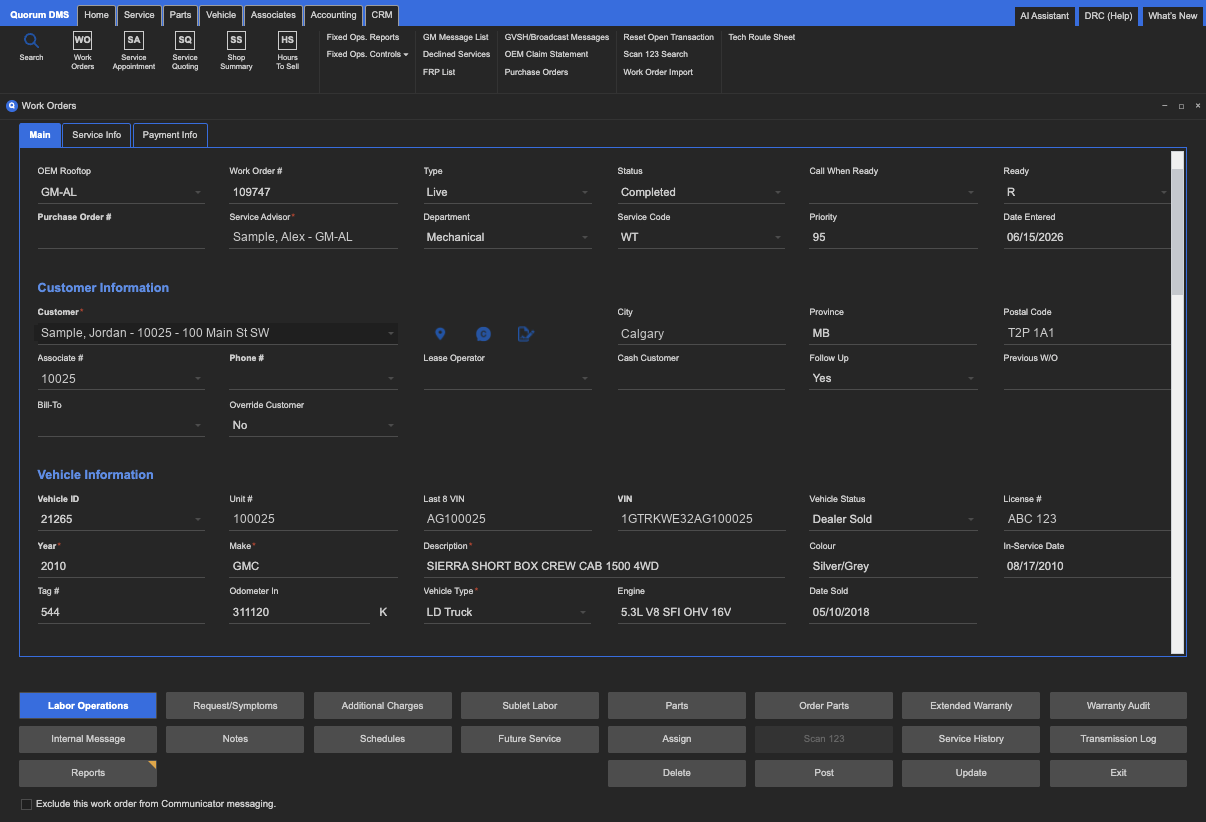Image resolution: width=1206 pixels, height=822 pixels.
Task: Open Service Appointment SA icon
Action: coord(134,40)
